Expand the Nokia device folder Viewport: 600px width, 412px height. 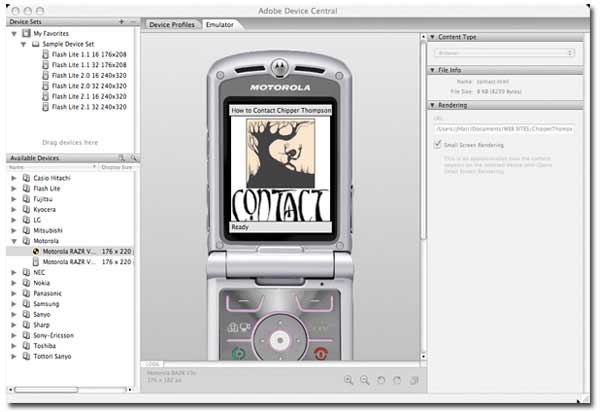pos(13,283)
